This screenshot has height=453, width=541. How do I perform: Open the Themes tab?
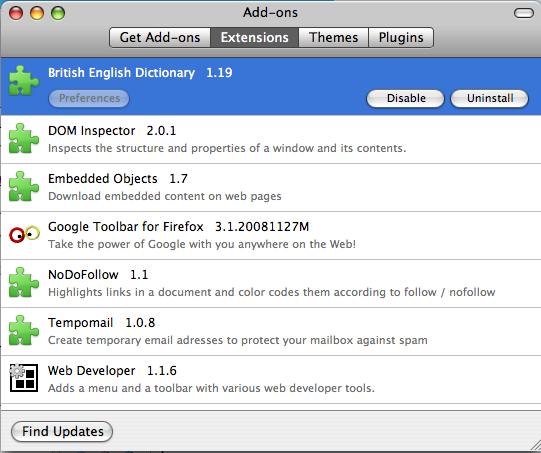click(334, 38)
